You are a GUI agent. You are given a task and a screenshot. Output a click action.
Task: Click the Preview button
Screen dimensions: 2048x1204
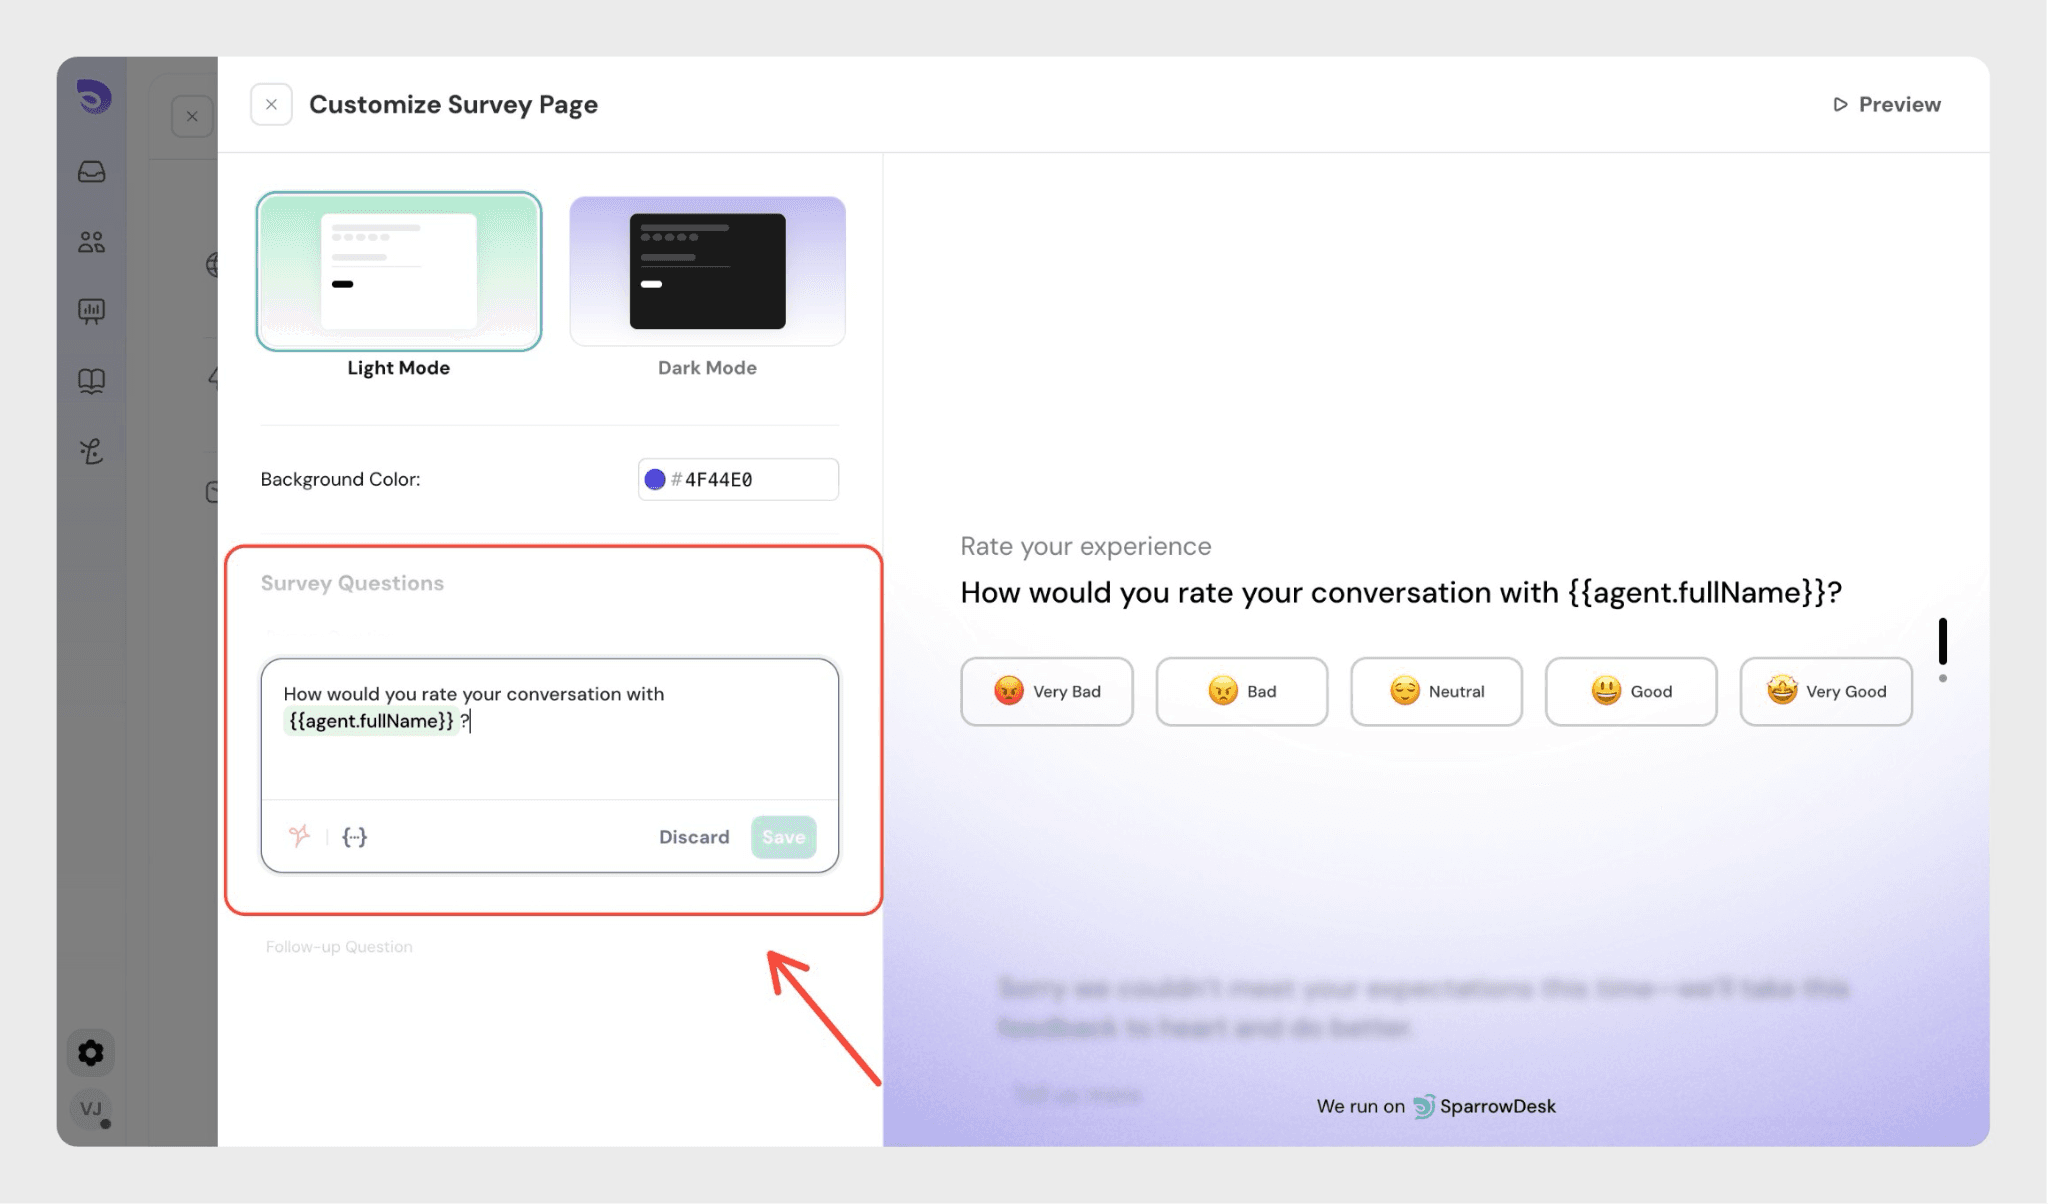pos(1886,104)
